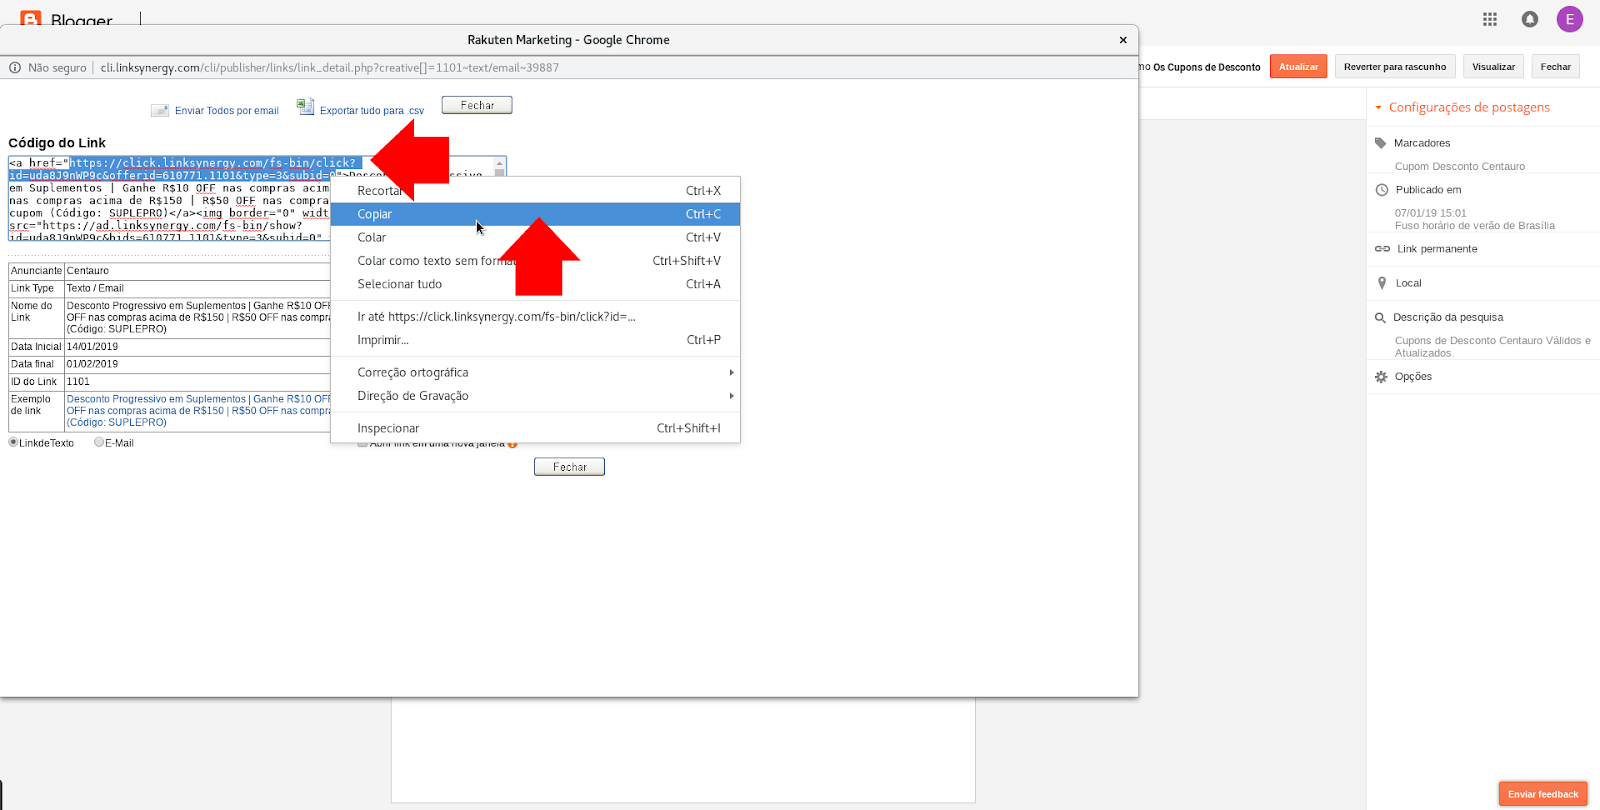Click the code textarea scrollbar up arrow
The image size is (1600, 810).
click(x=500, y=163)
